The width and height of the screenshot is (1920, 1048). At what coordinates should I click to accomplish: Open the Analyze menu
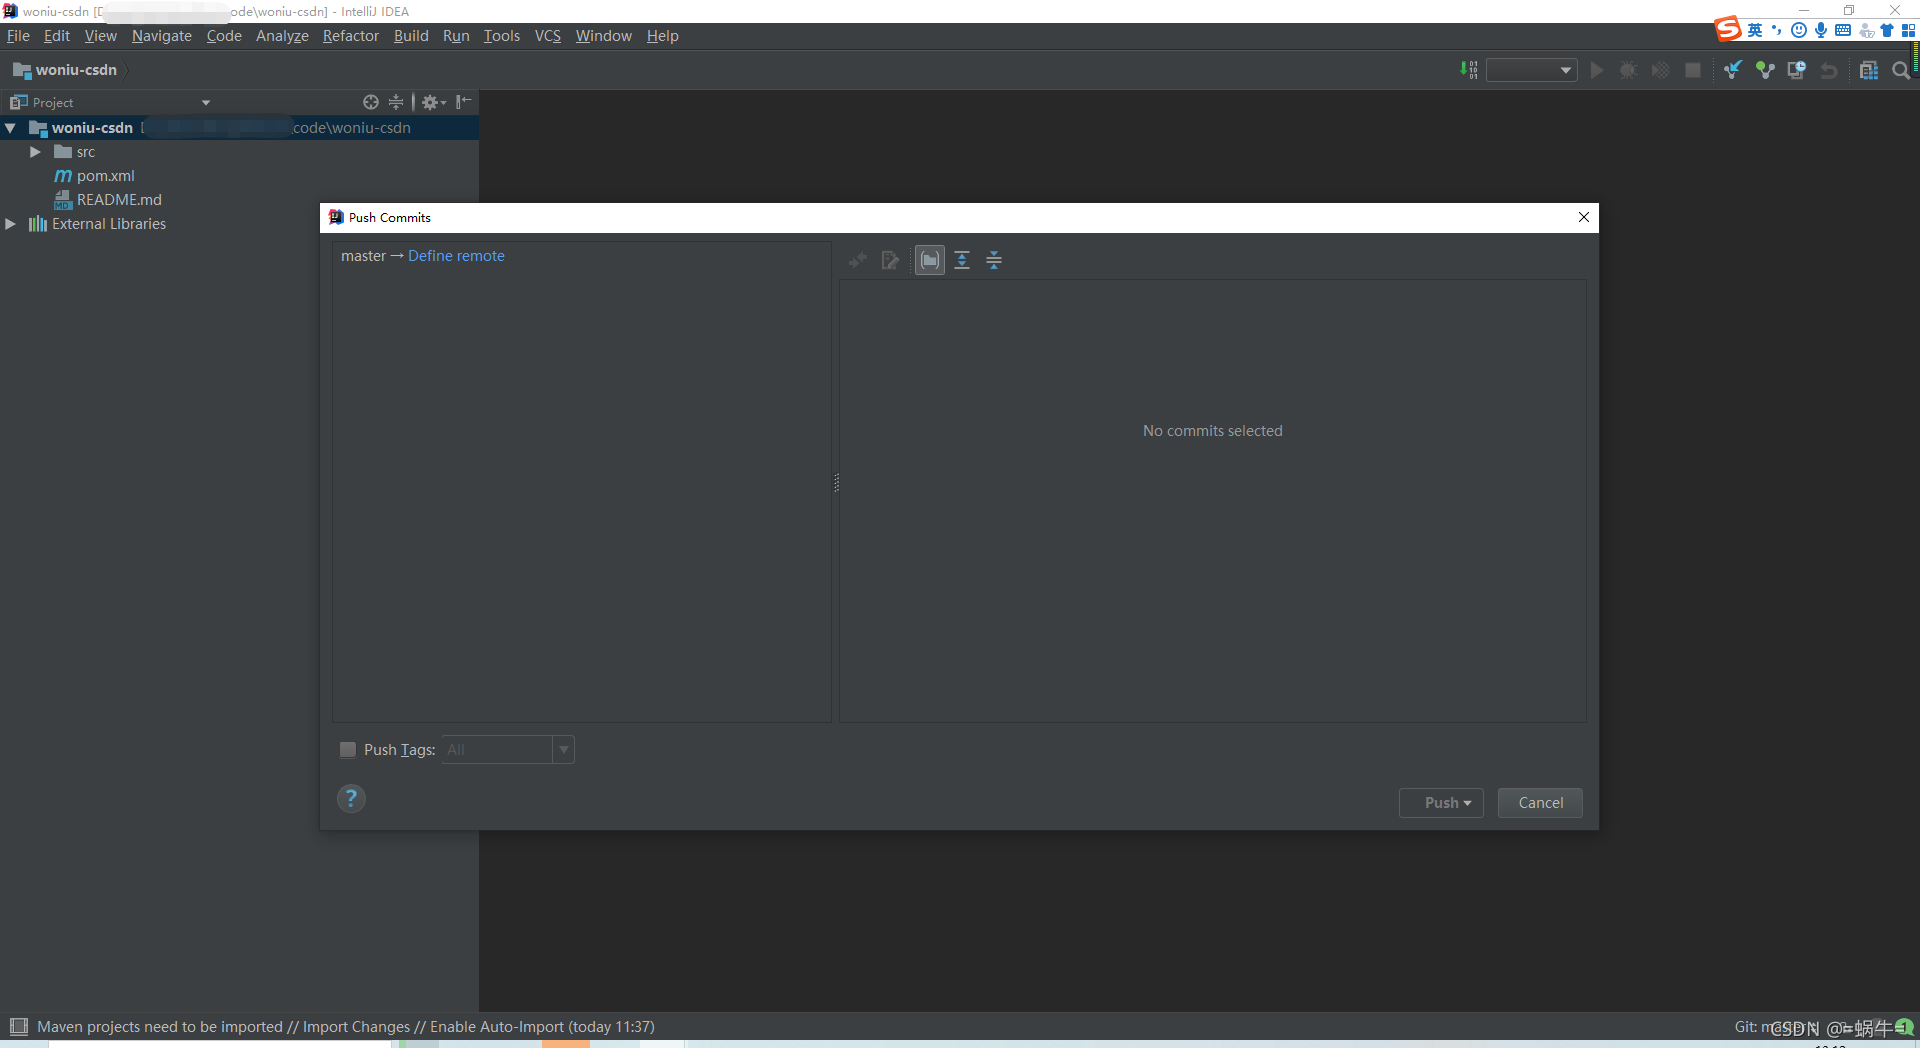282,36
